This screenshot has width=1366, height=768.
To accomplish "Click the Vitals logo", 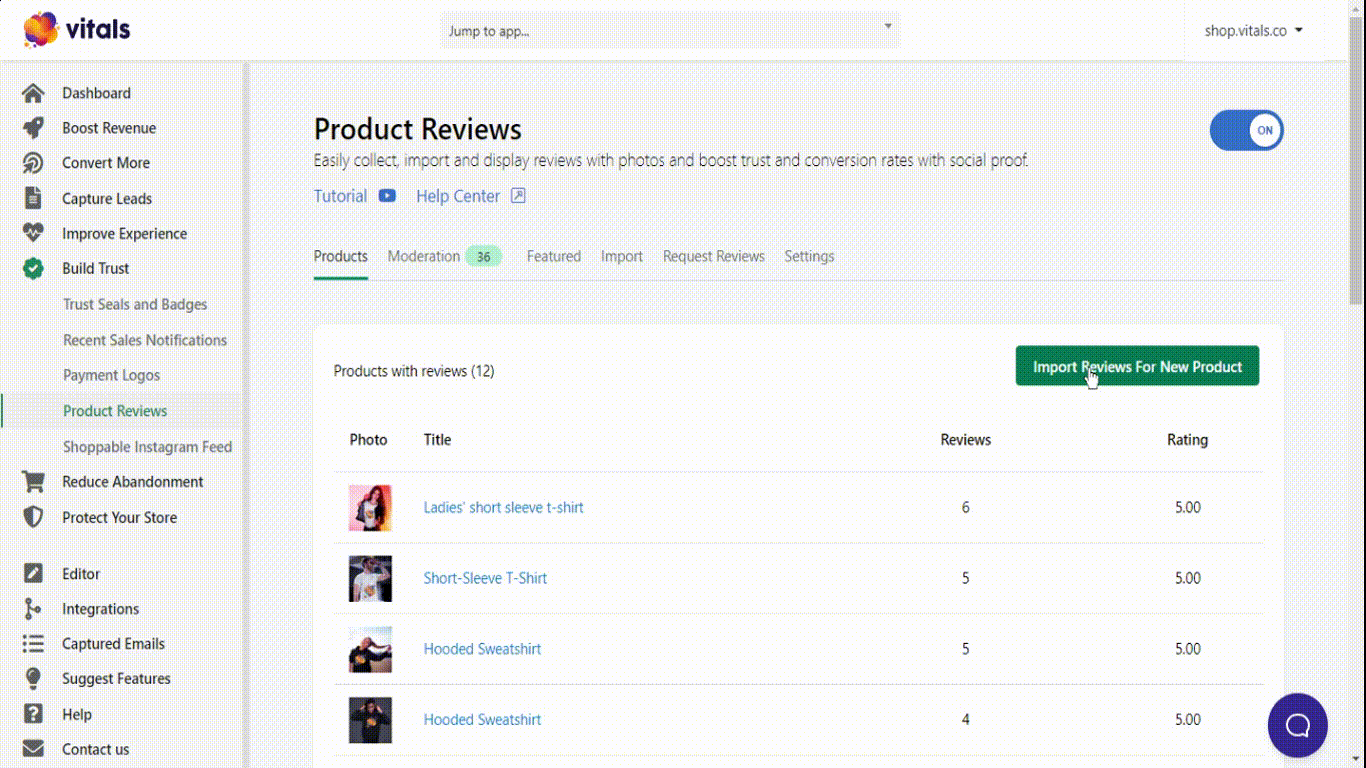I will (77, 29).
